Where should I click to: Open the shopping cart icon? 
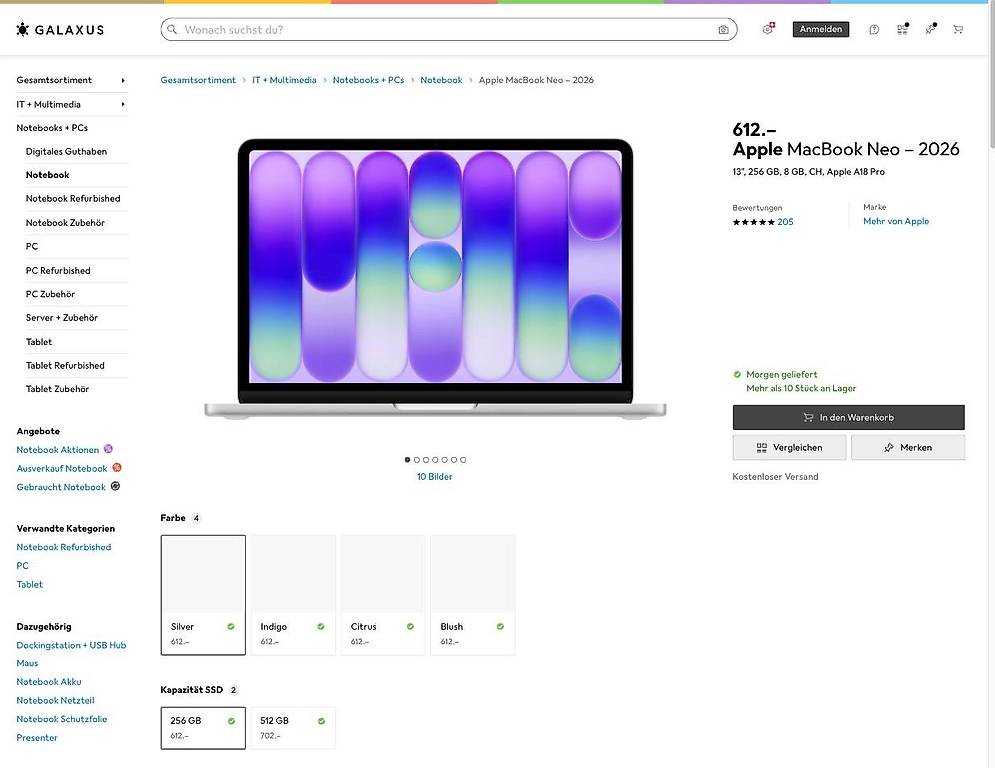[958, 29]
